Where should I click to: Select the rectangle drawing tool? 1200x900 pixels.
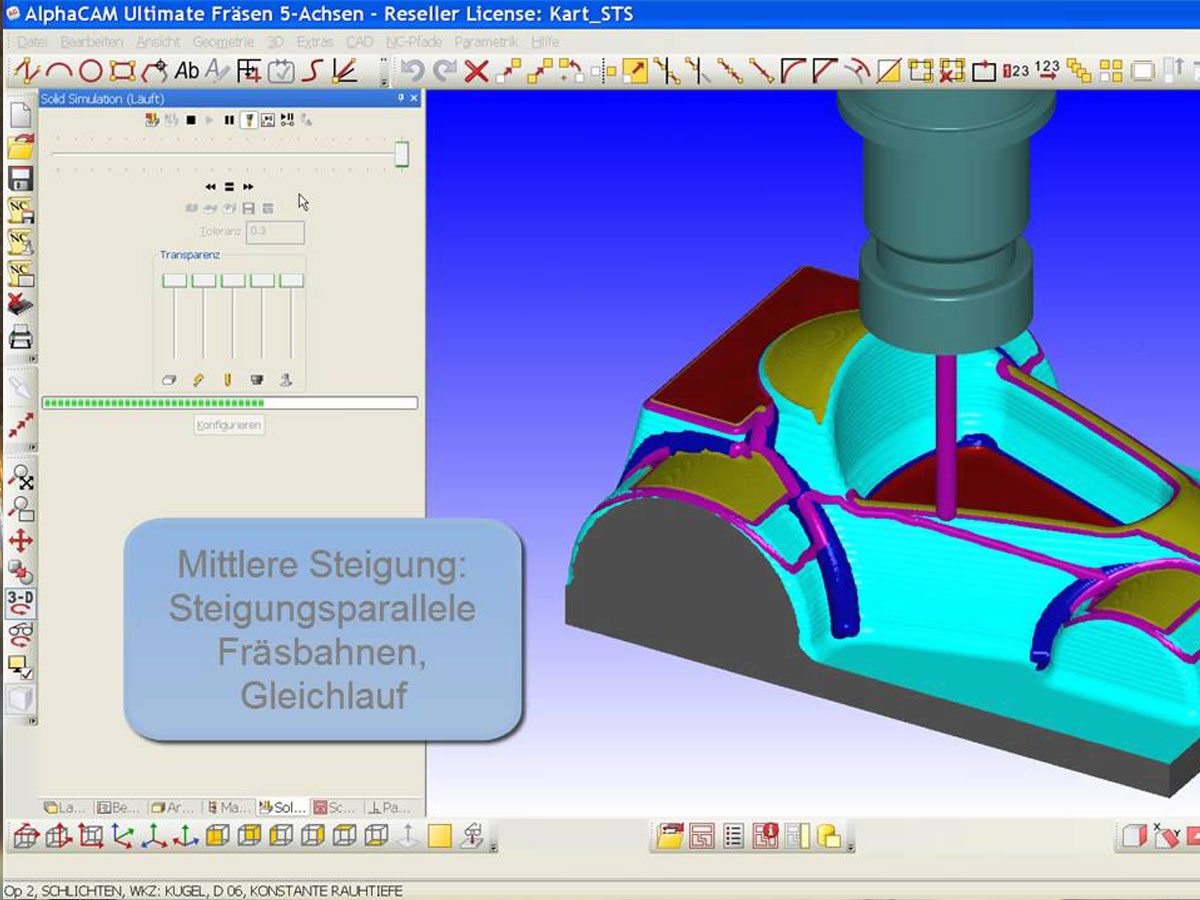point(123,71)
